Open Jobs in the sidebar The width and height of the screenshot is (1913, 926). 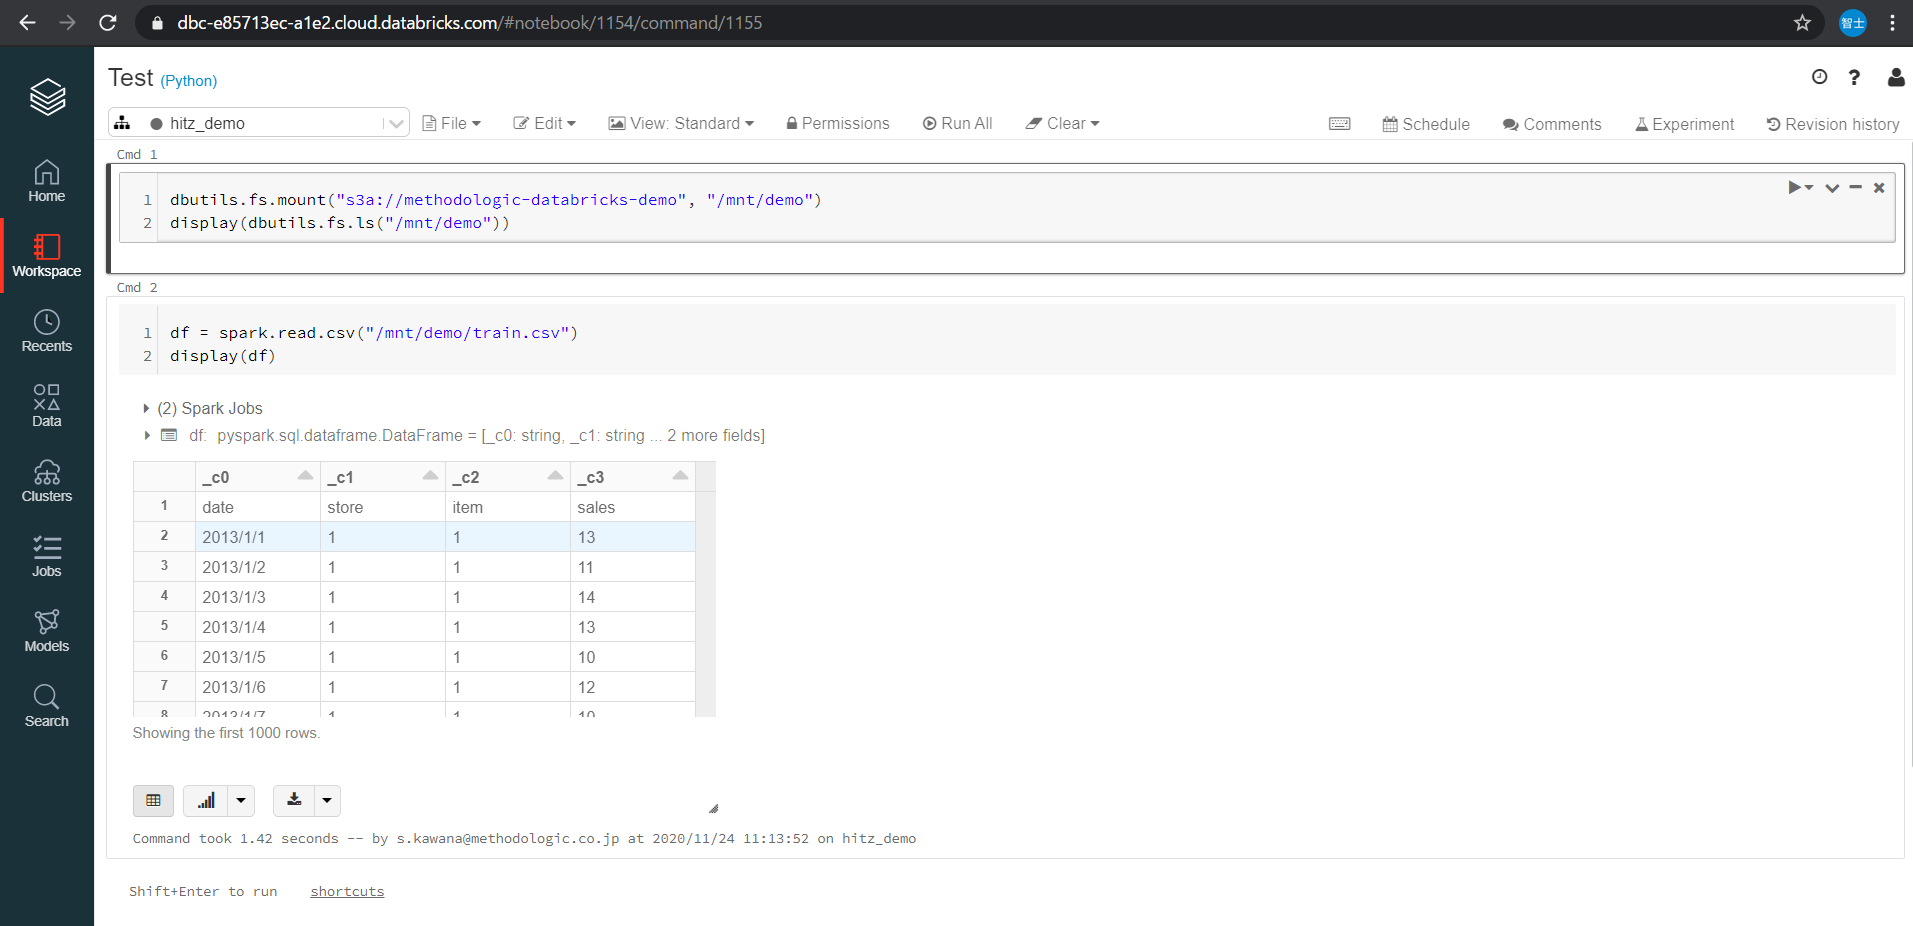tap(47, 556)
